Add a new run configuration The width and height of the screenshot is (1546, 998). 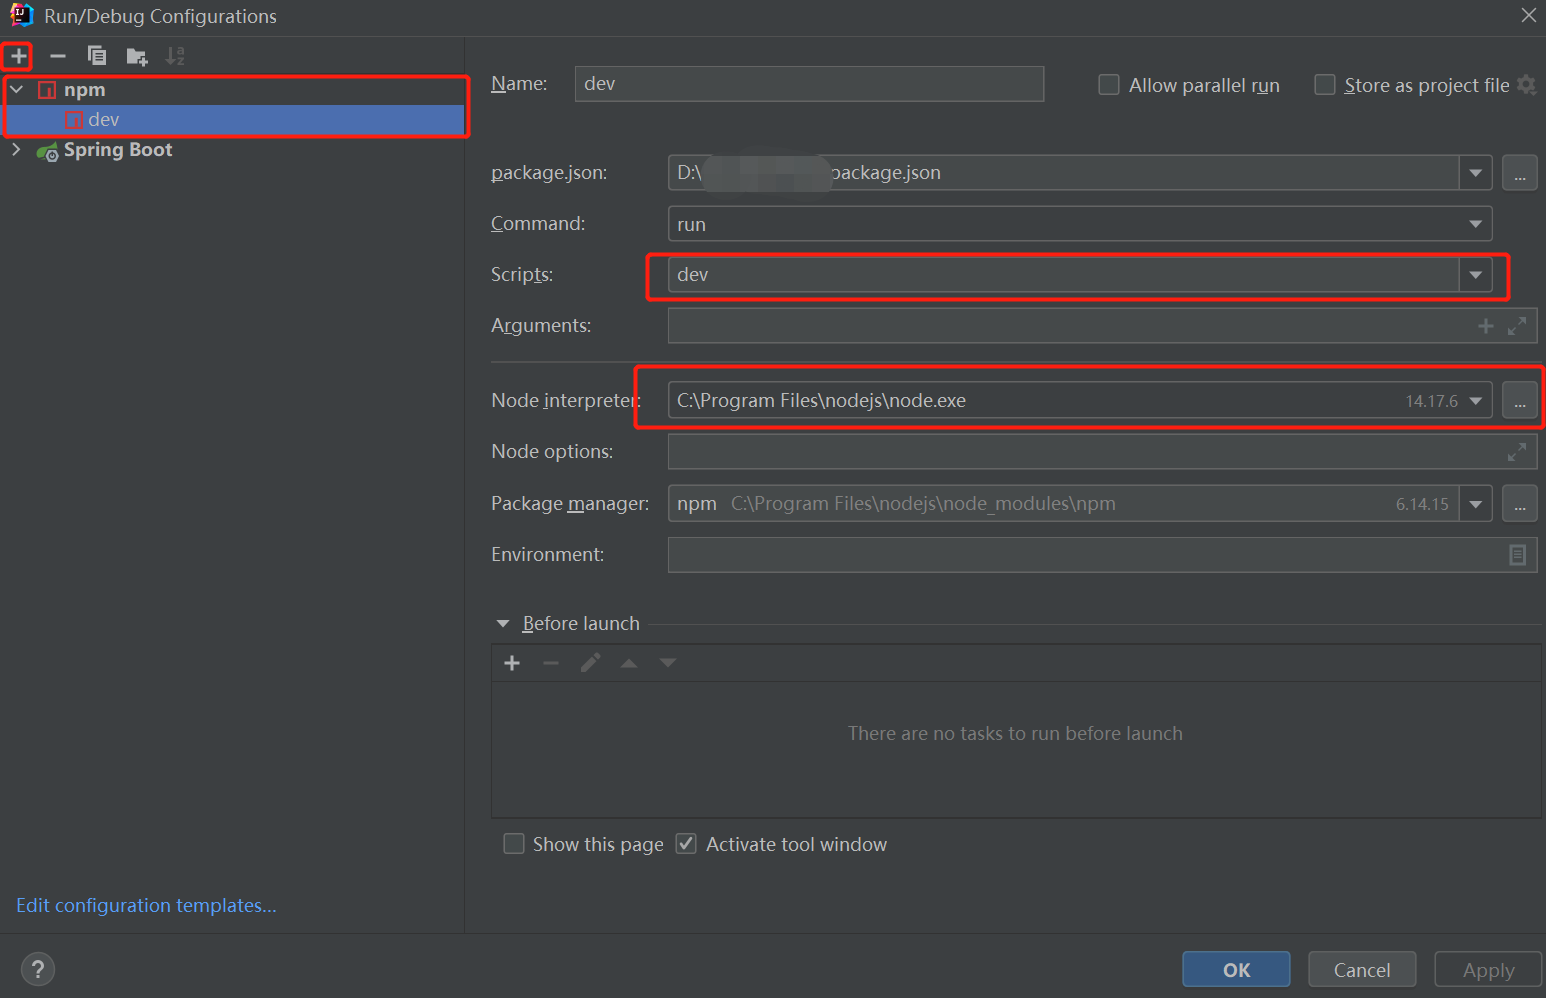pos(18,56)
